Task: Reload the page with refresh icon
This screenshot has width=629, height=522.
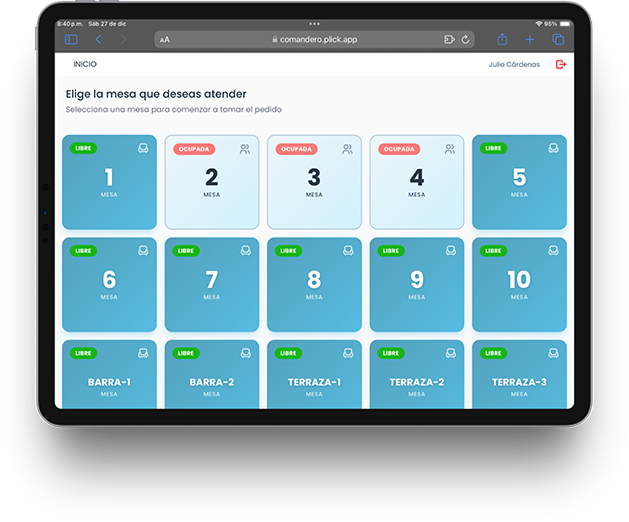Action: tap(465, 39)
